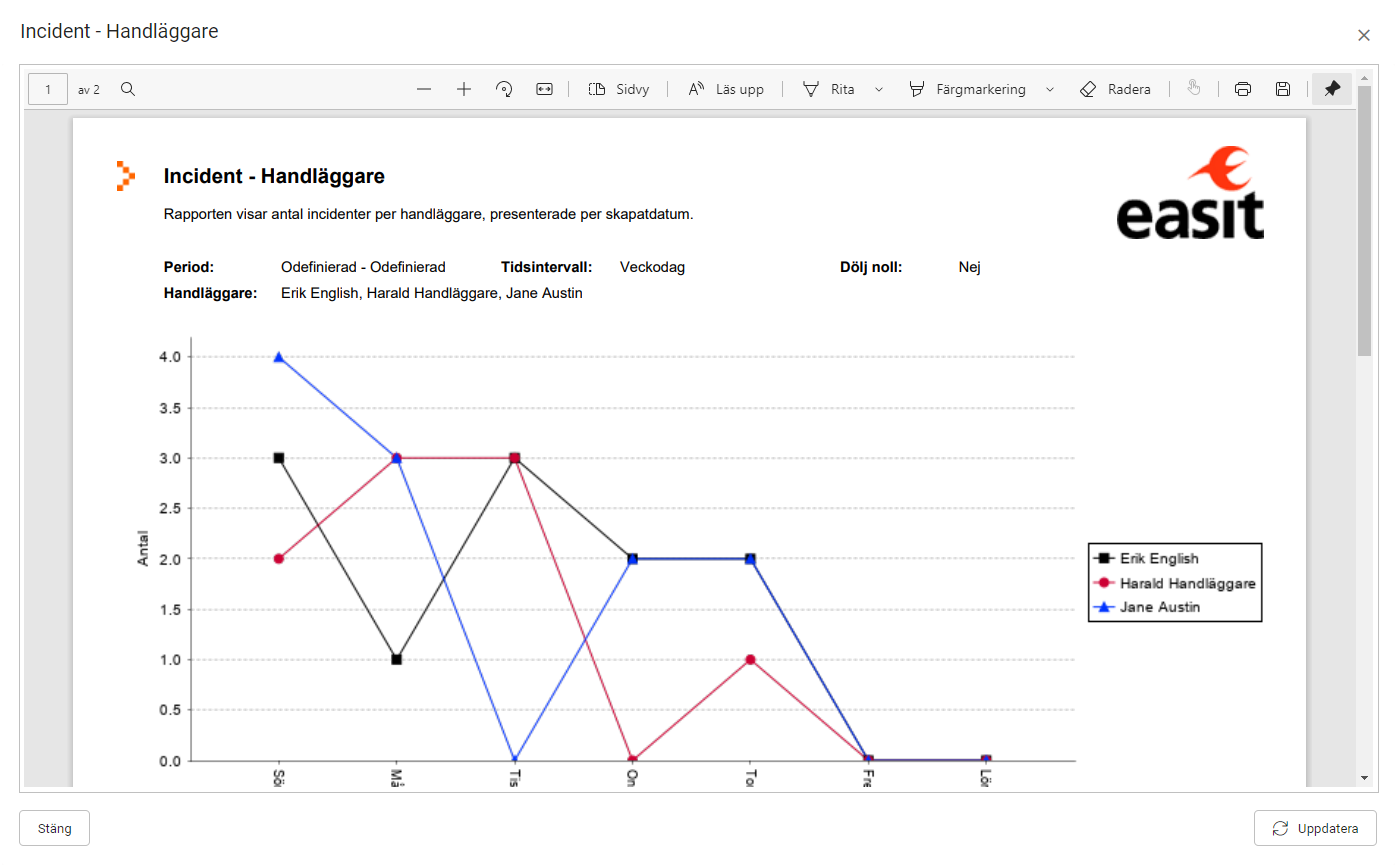Screen dimensions: 1397x866
Task: Select the Radera eraser tool
Action: coord(1116,89)
